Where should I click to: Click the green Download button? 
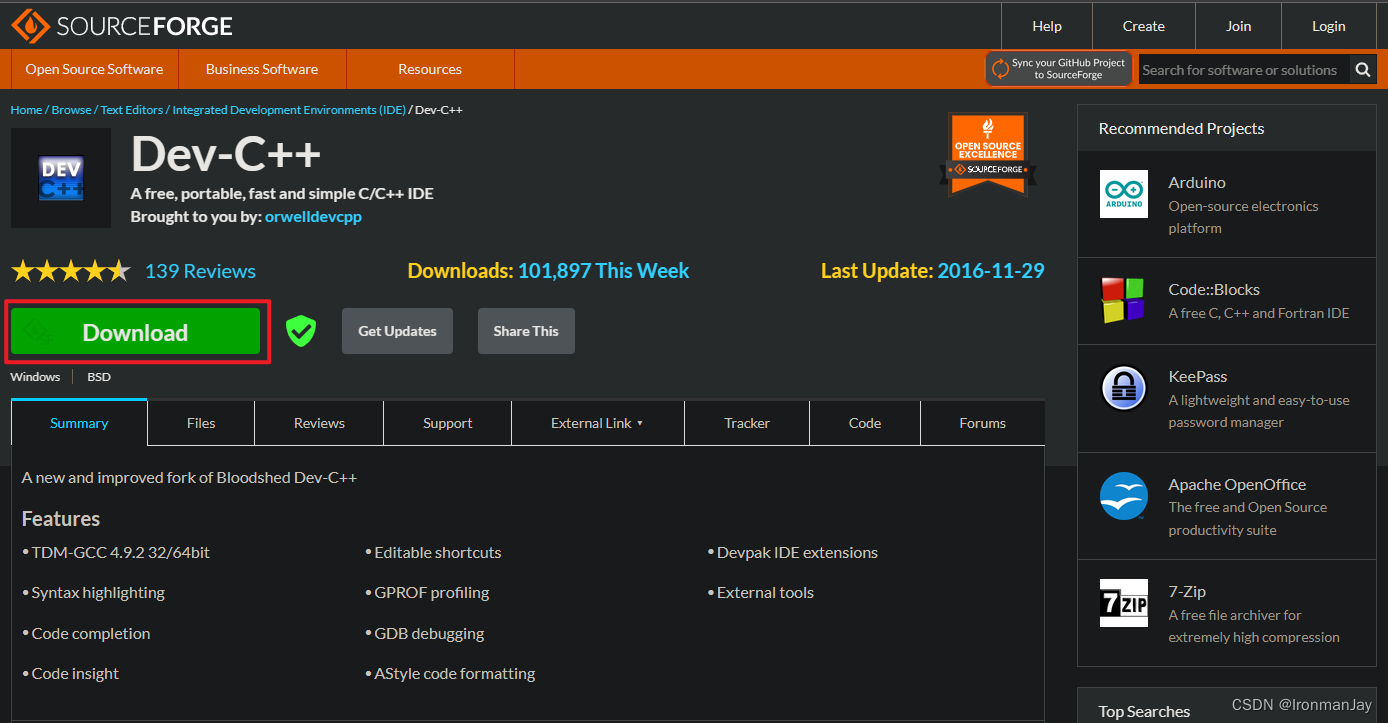tap(135, 332)
